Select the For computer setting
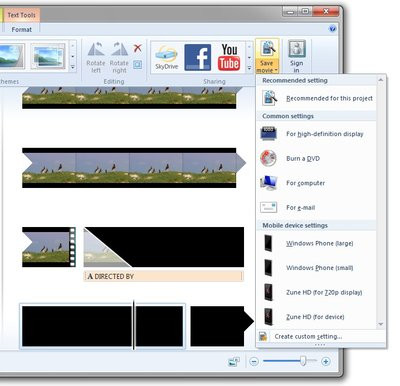400x386 pixels. pyautogui.click(x=316, y=183)
